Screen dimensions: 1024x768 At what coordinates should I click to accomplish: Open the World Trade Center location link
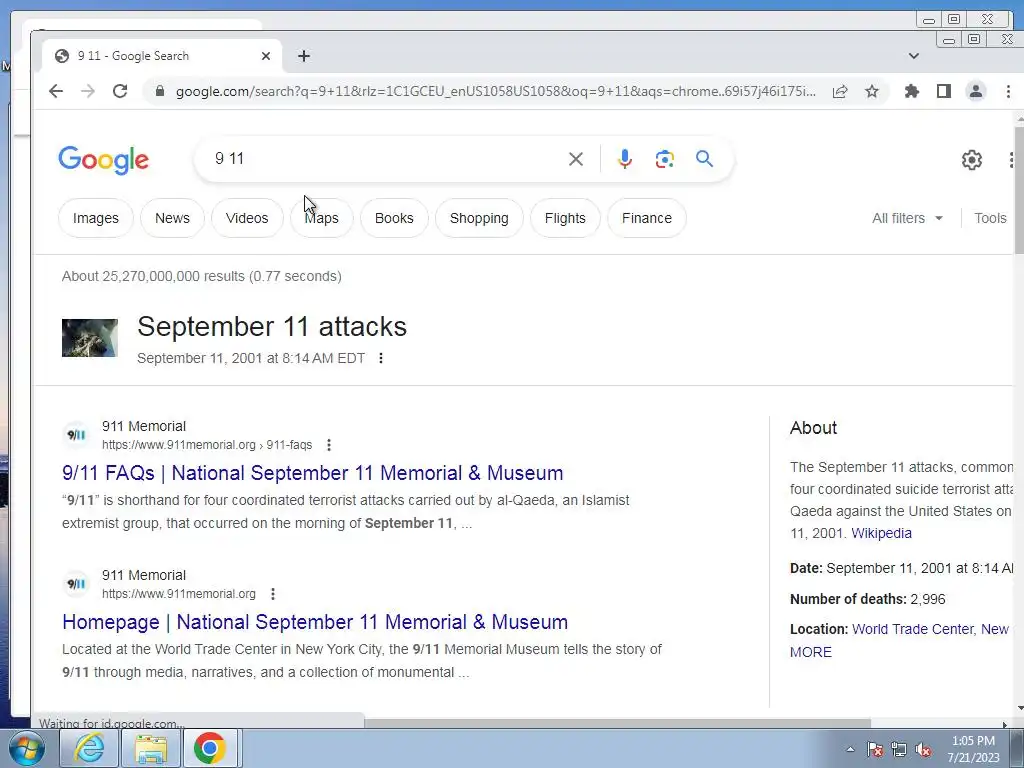pos(931,629)
